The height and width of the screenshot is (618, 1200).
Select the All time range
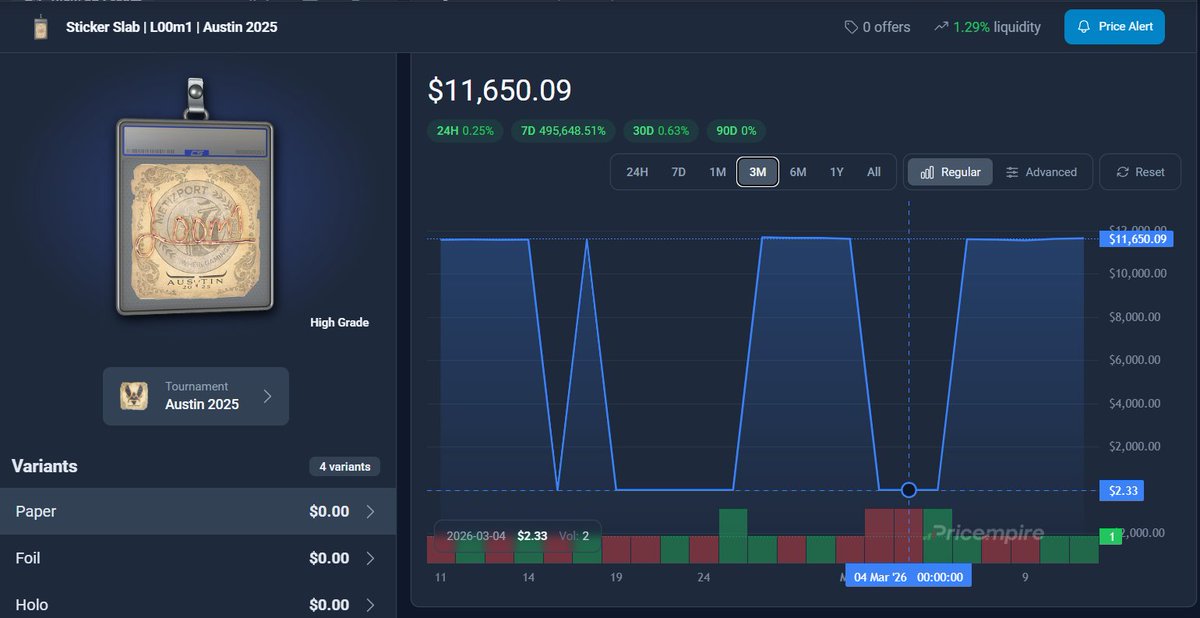tap(874, 172)
